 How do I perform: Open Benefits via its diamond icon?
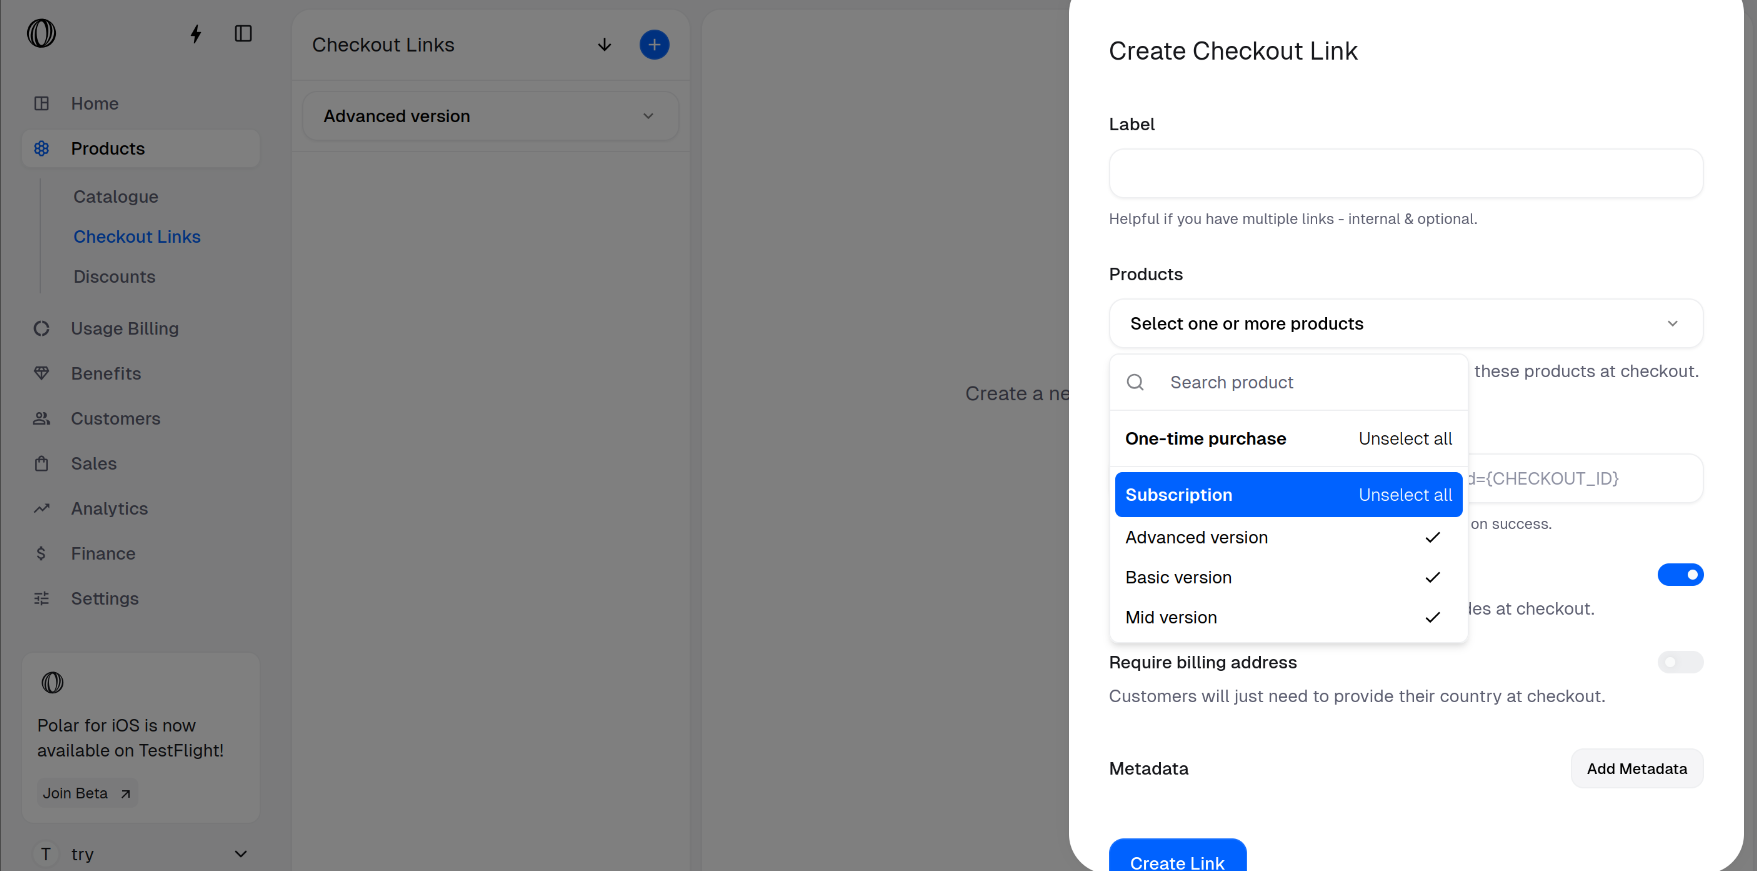tap(41, 373)
